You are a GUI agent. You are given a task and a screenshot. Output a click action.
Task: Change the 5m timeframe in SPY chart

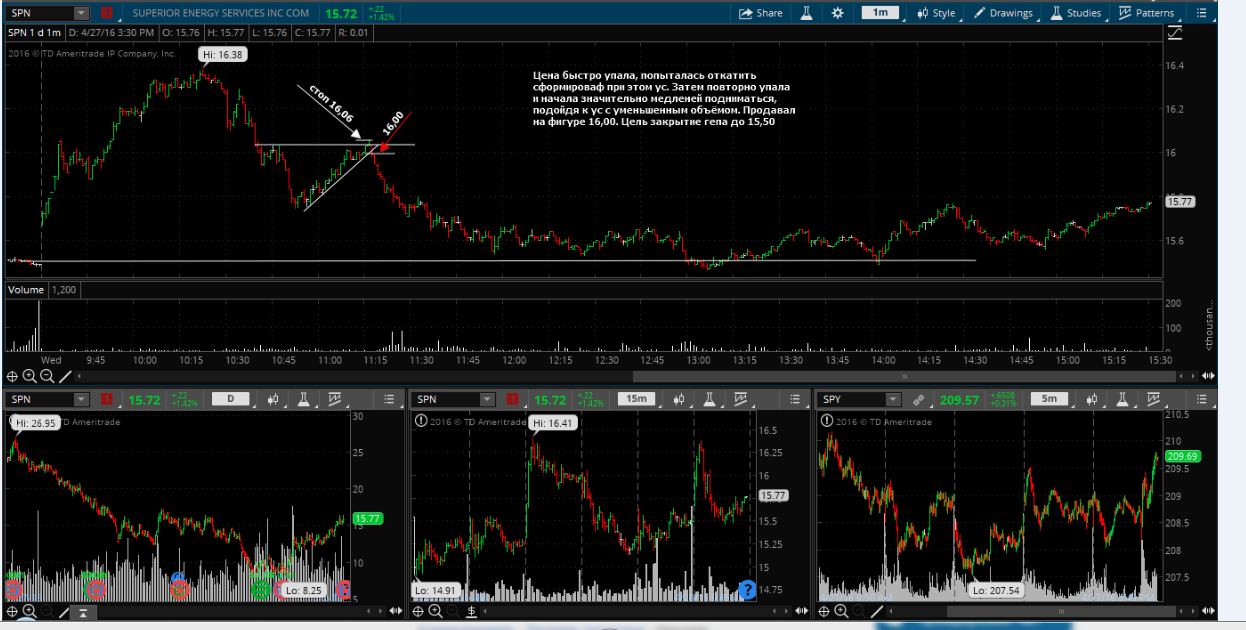(x=1049, y=400)
